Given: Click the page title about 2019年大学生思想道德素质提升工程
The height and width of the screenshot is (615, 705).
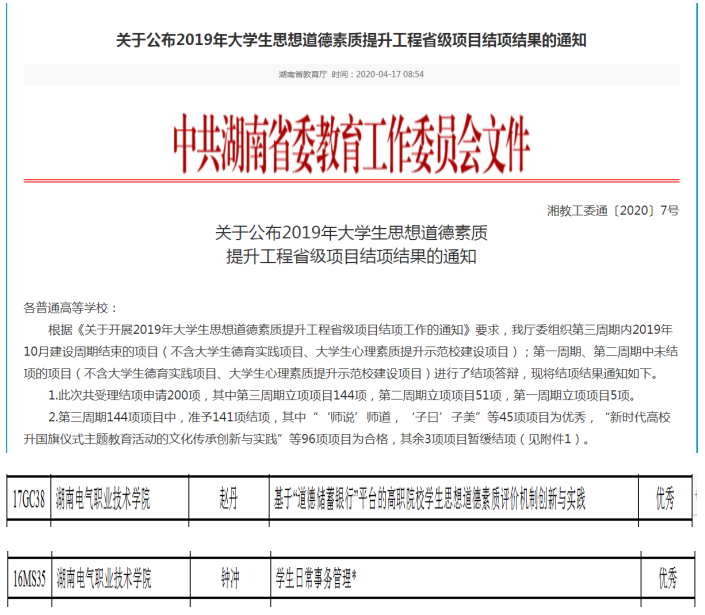Looking at the screenshot, I should [x=351, y=40].
